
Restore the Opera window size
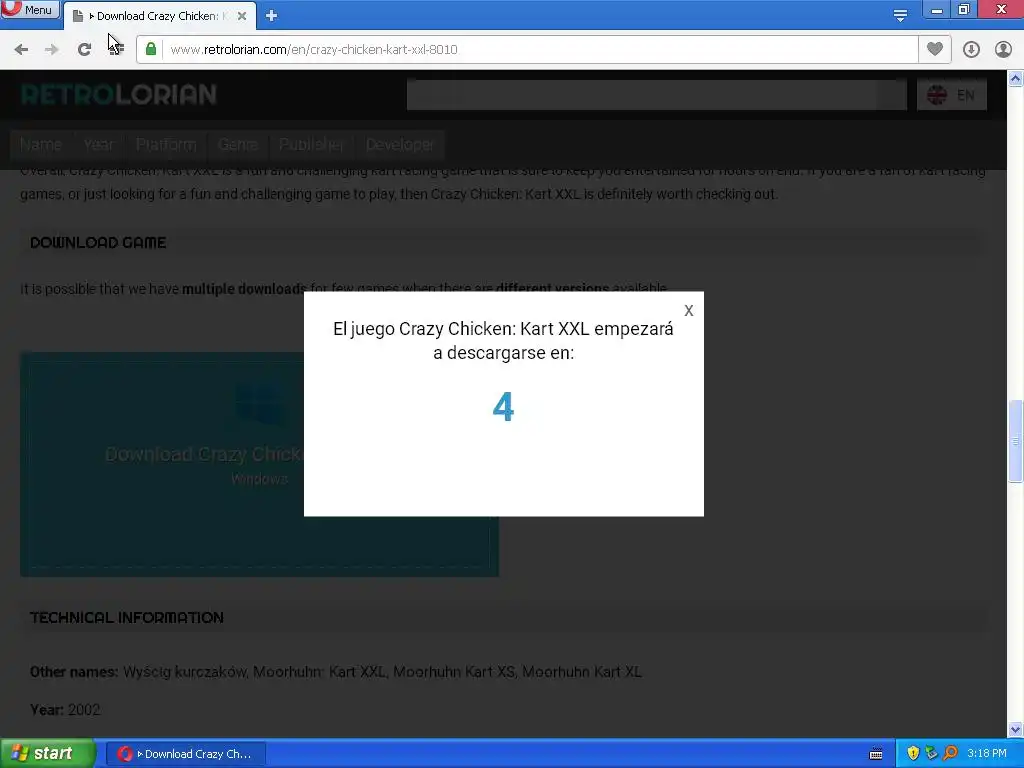964,10
